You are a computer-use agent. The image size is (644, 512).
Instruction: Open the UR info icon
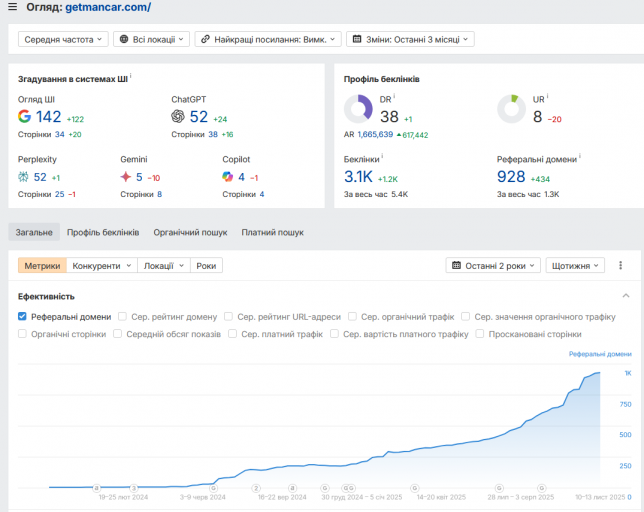(547, 96)
